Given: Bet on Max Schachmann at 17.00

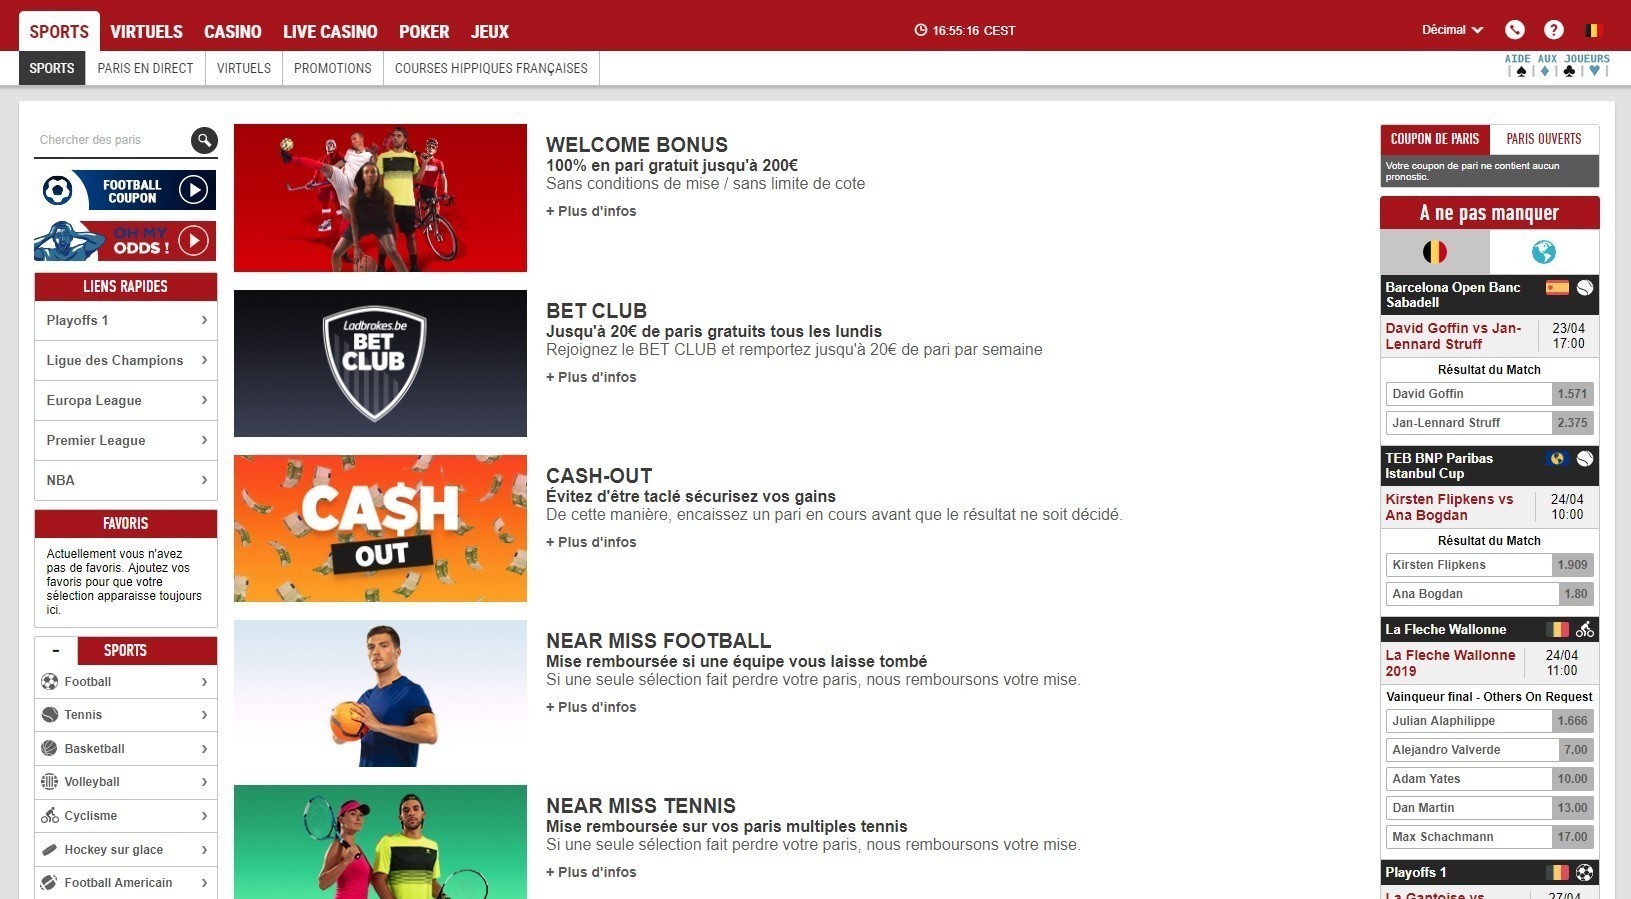Looking at the screenshot, I should click(x=1489, y=837).
